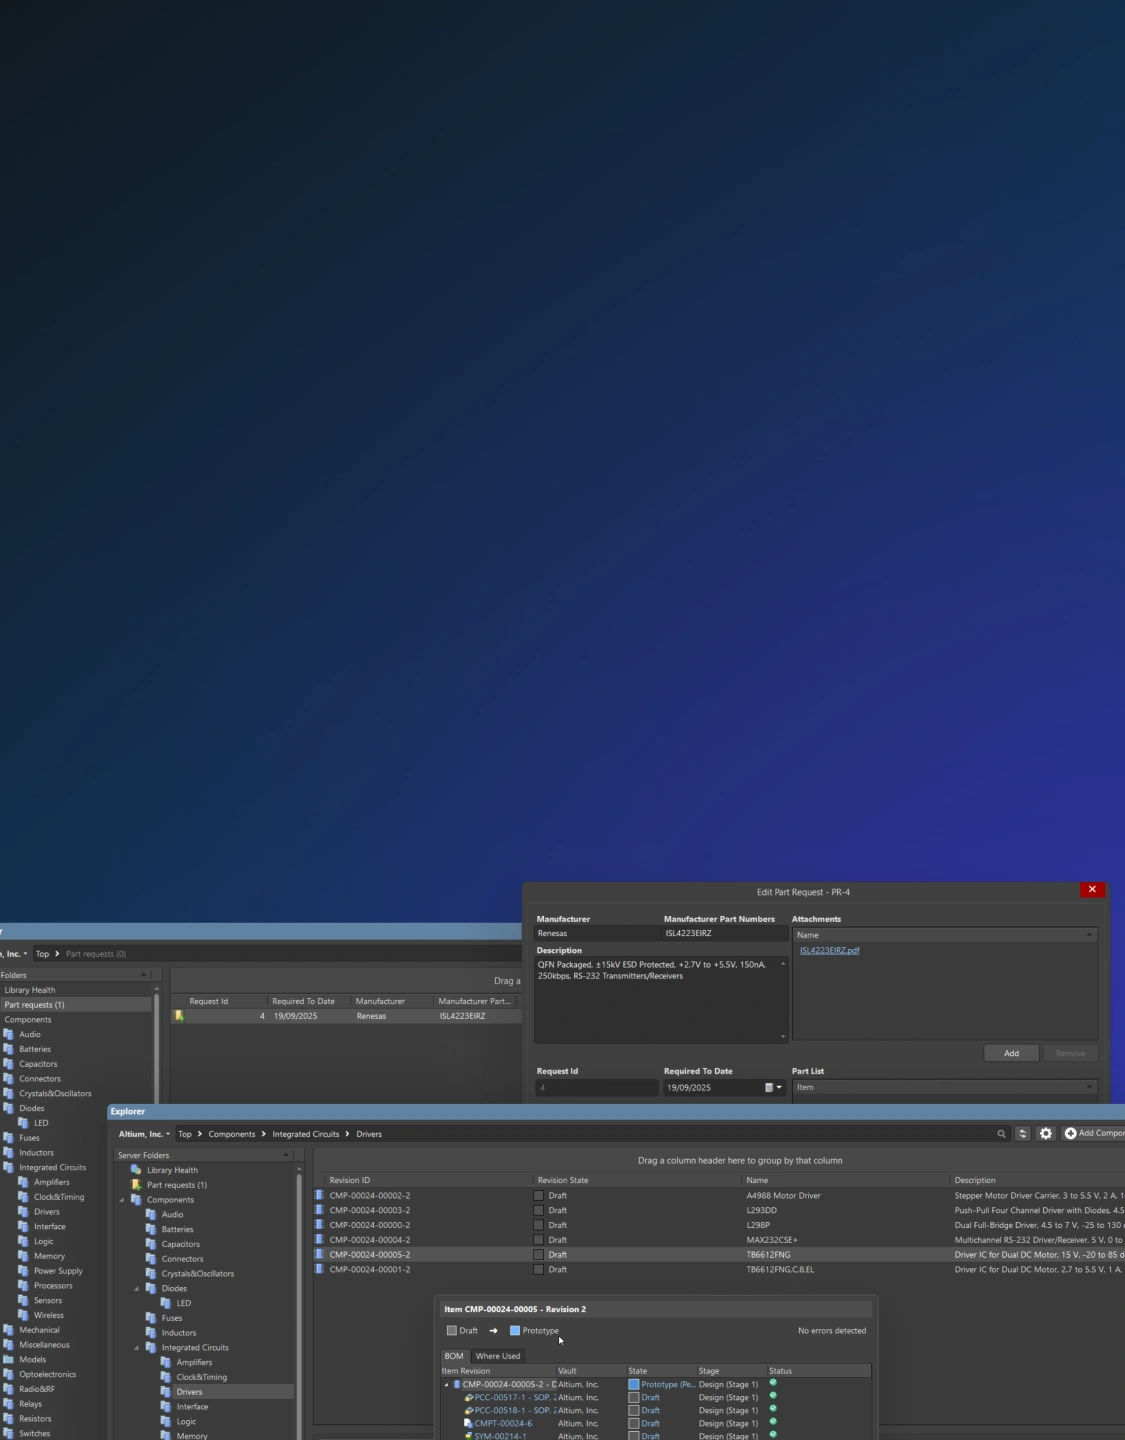Click the Draft state box for L293DD
The height and width of the screenshot is (1440, 1125).
coord(539,1211)
